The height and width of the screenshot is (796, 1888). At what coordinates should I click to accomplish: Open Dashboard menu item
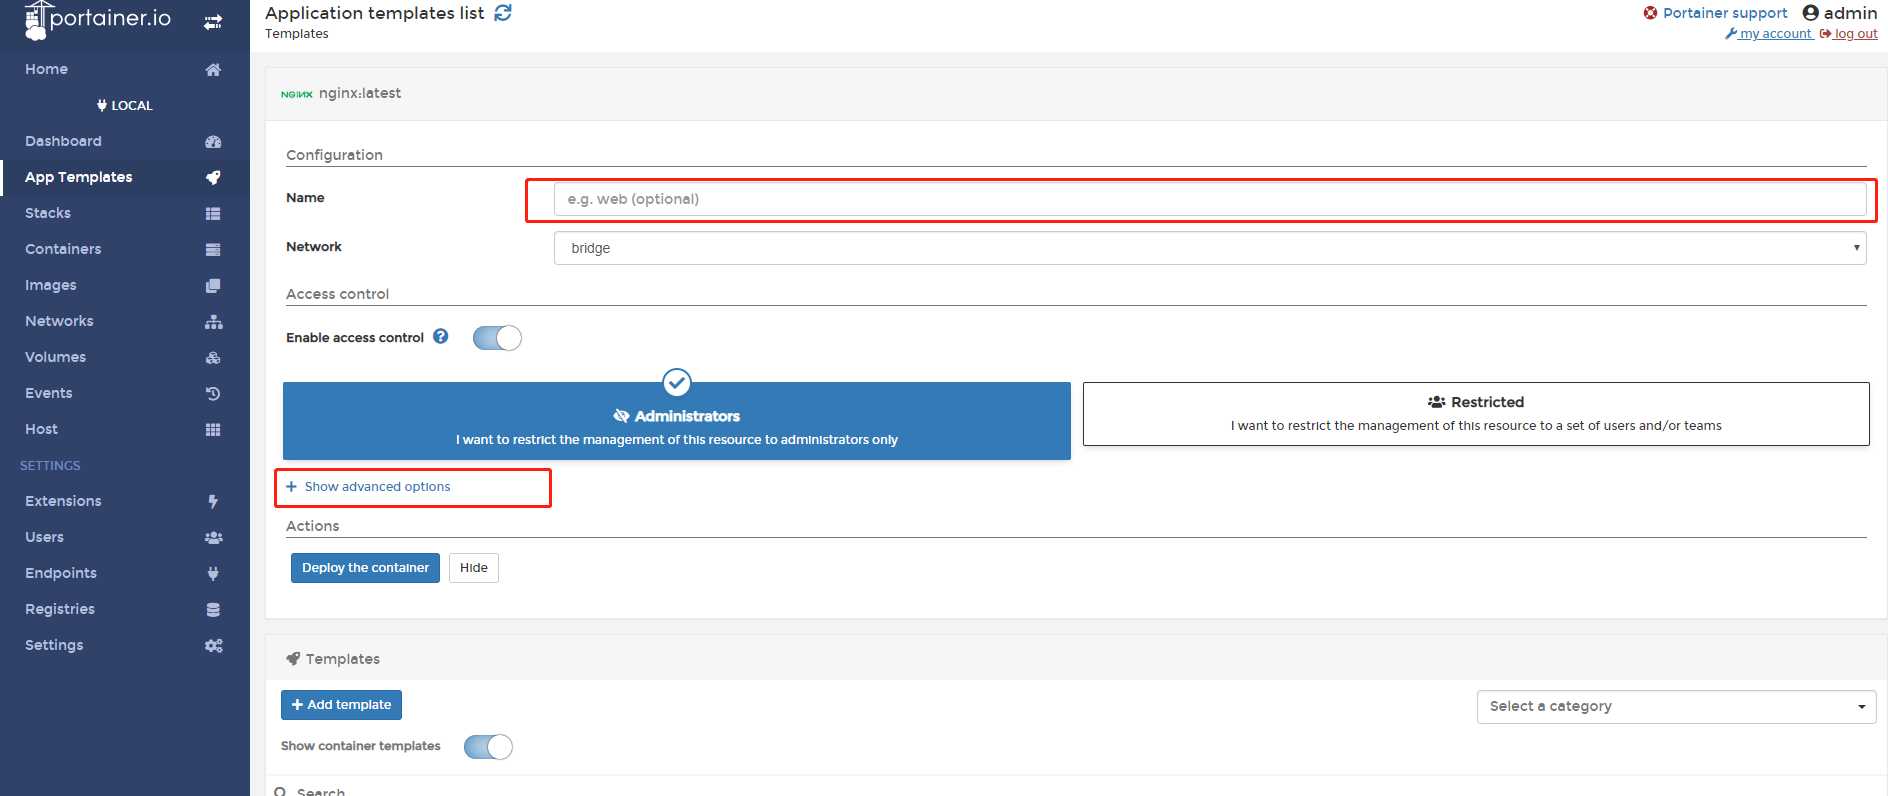[124, 141]
